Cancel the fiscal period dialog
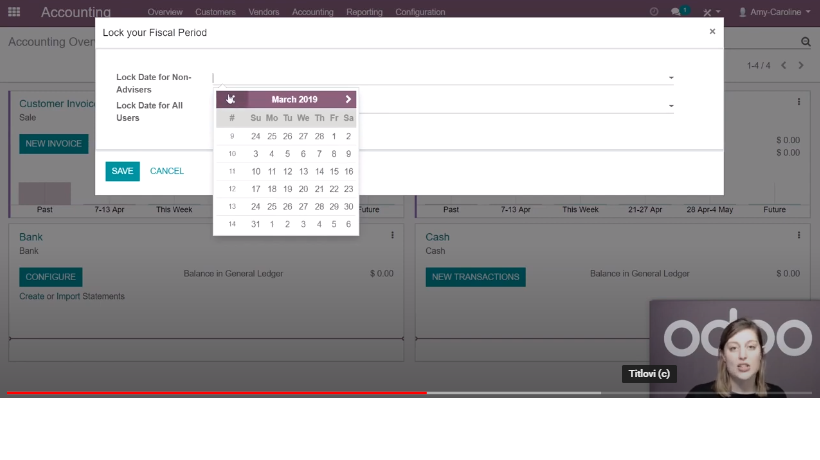 pos(167,171)
